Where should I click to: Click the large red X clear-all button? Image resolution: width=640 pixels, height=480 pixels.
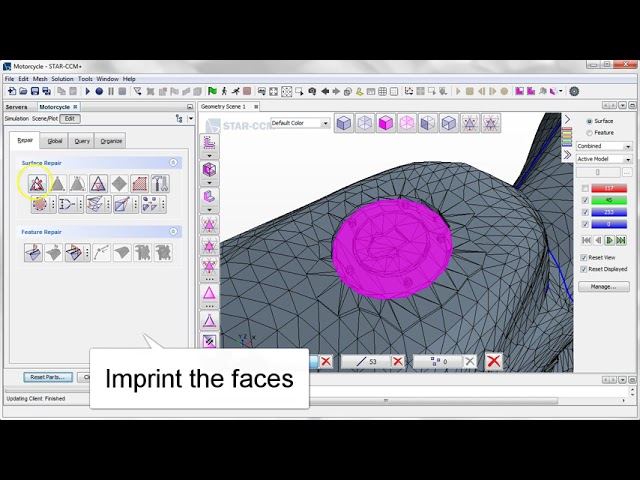click(493, 361)
